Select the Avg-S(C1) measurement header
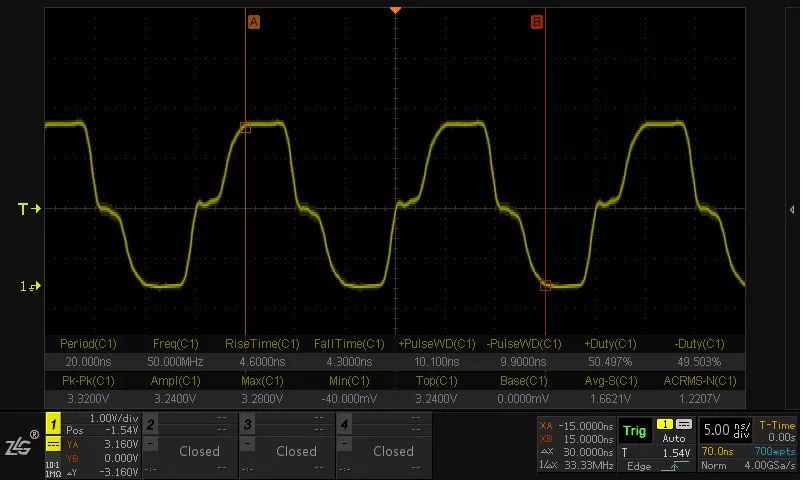Screen dimensions: 802x481 [611, 381]
